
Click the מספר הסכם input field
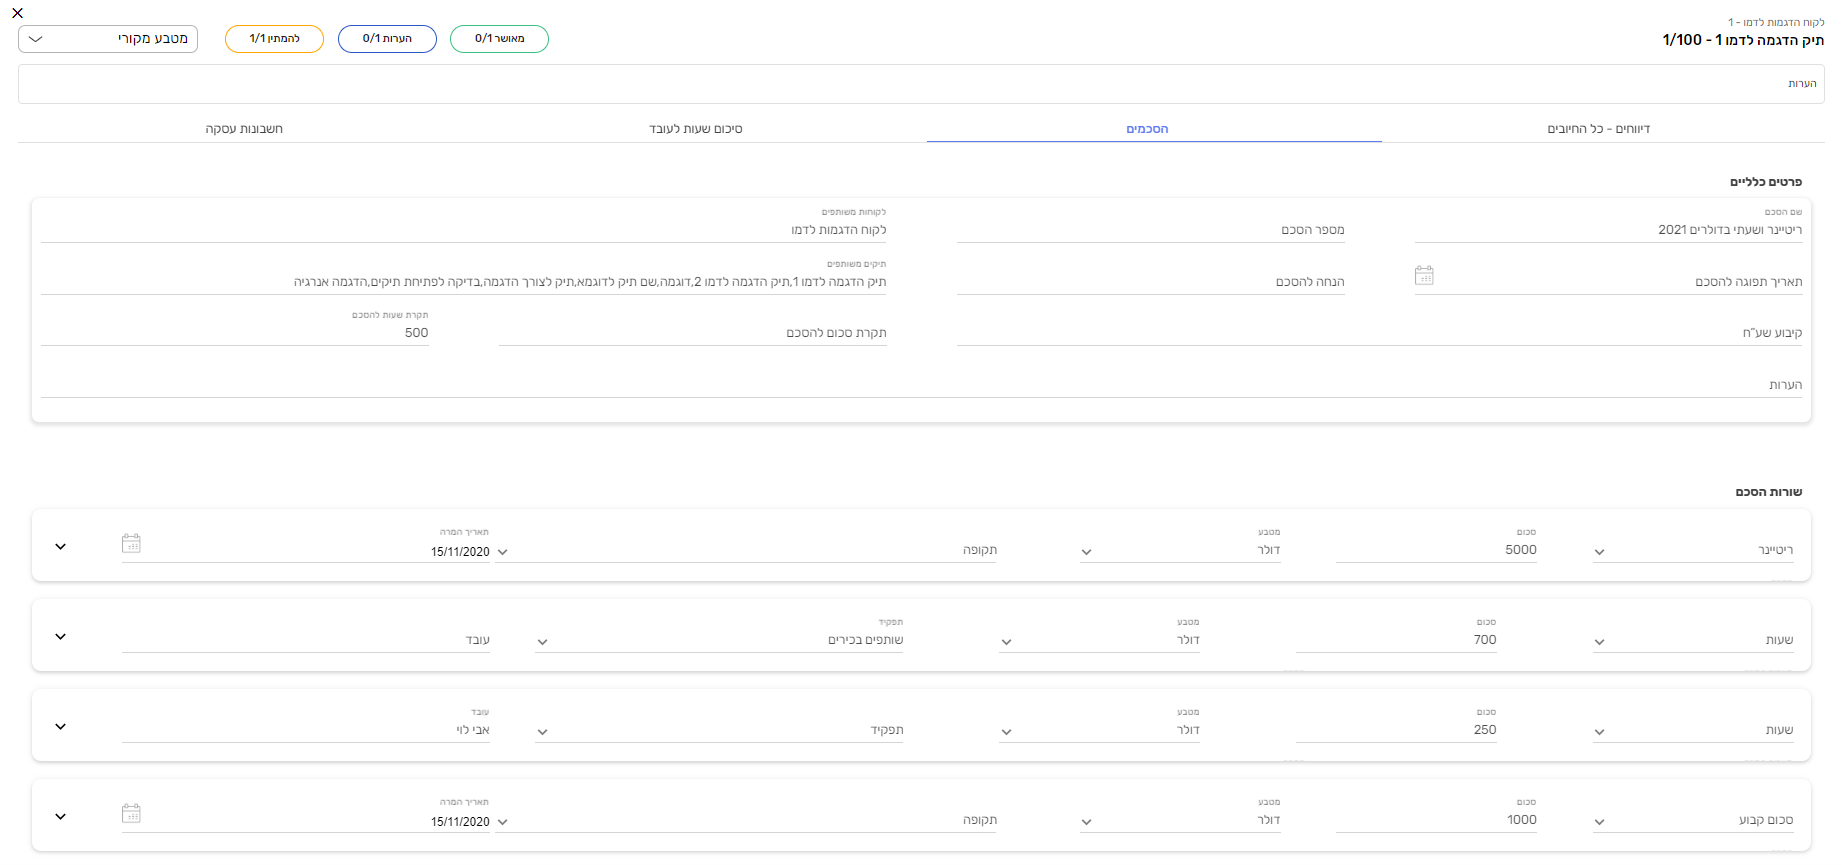coord(1150,230)
